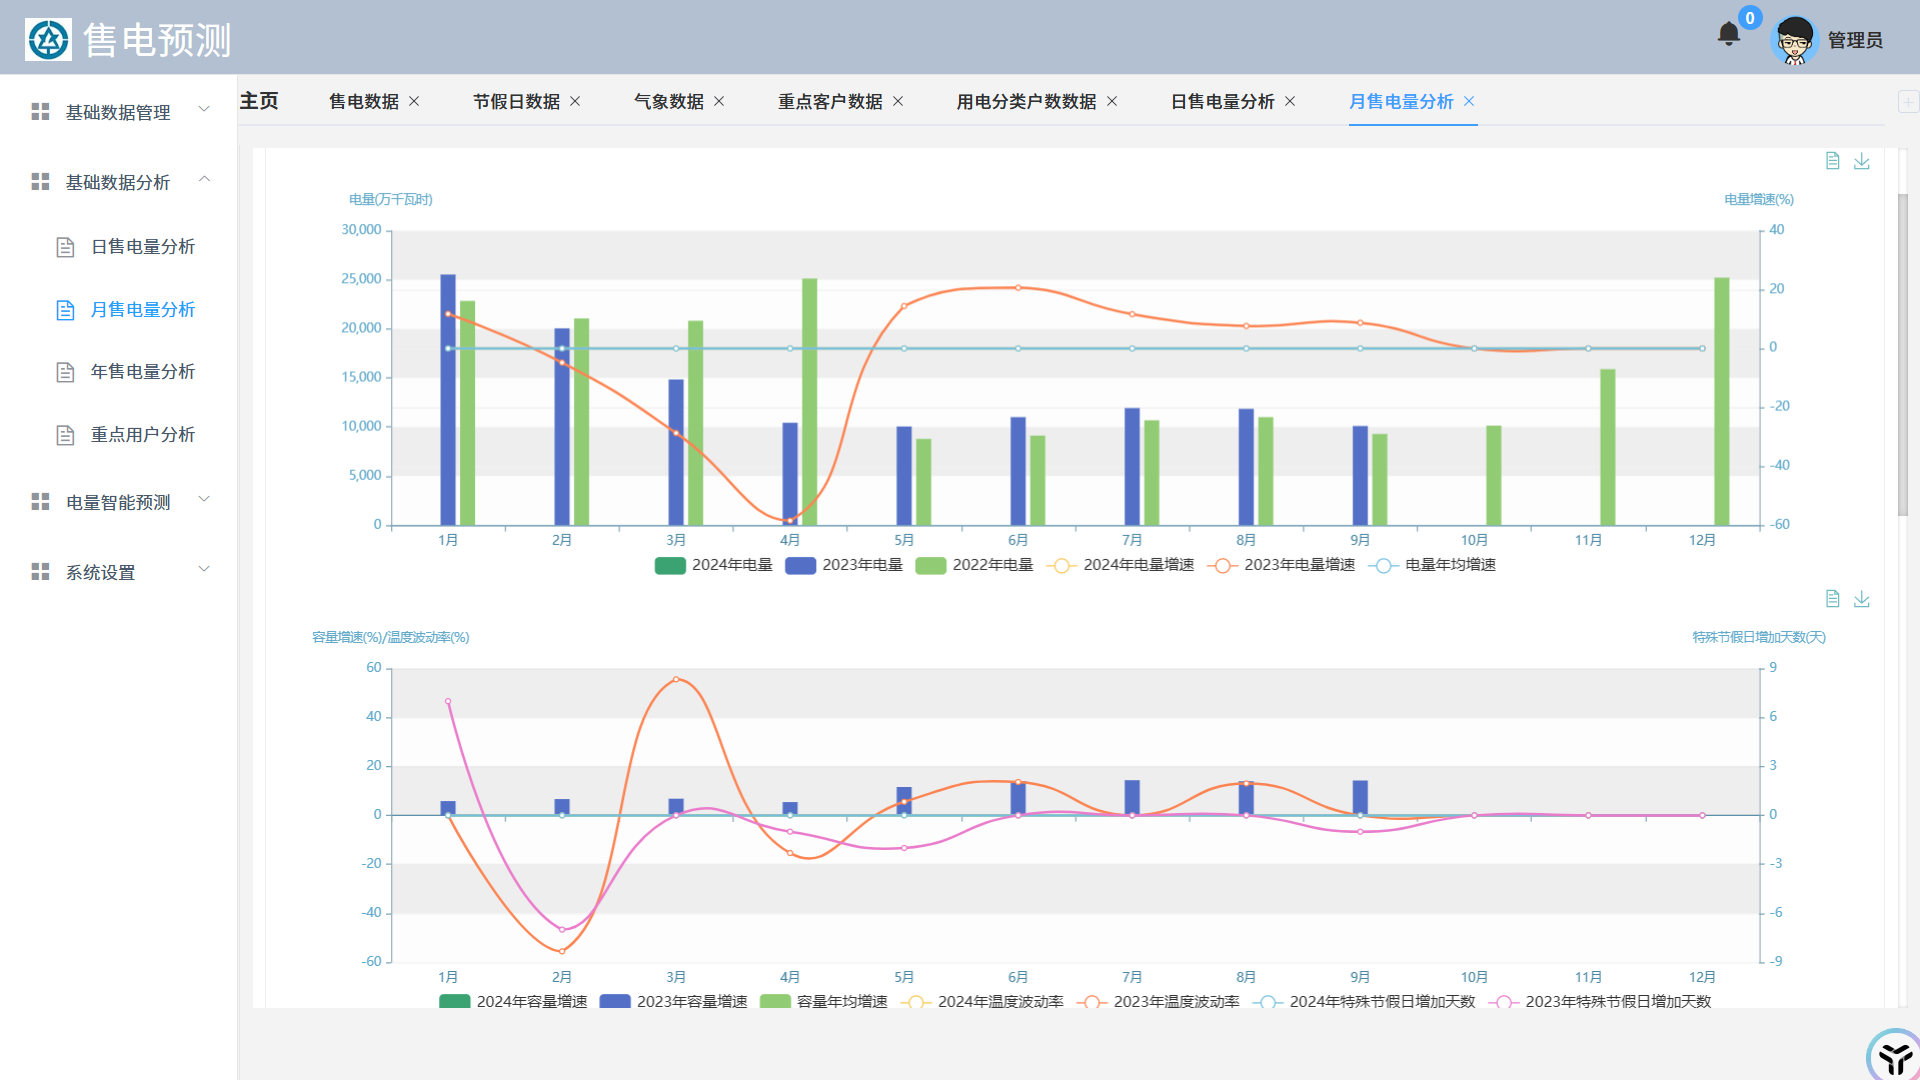
Task: Switch to the 重点客户数据 tab
Action: click(829, 102)
